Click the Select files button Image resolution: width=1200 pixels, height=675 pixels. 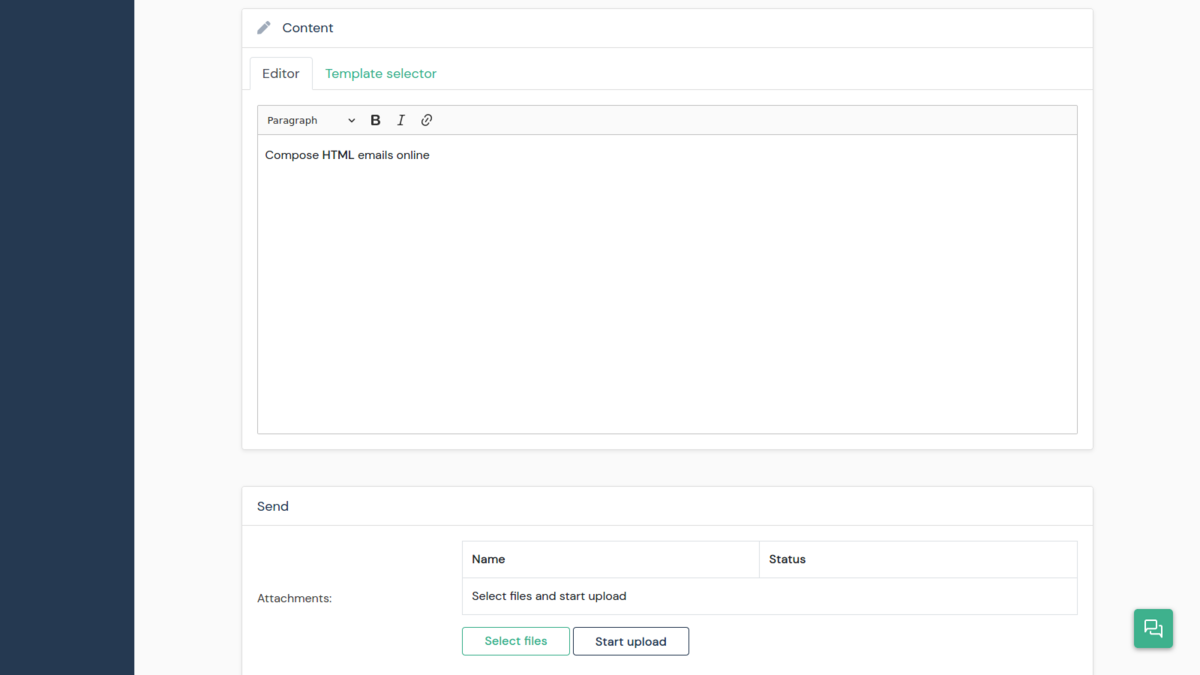coord(516,641)
